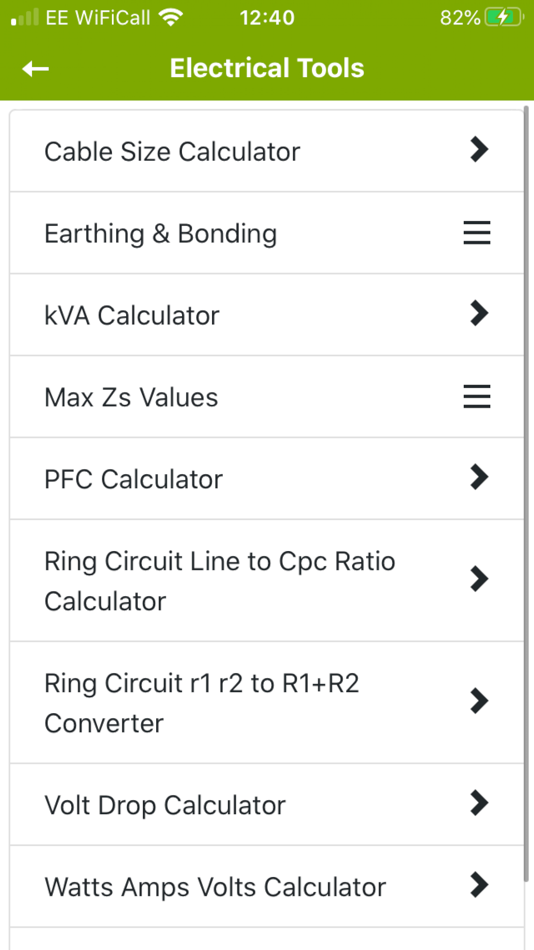Open list icon next to Earthing & Bonding

point(477,233)
